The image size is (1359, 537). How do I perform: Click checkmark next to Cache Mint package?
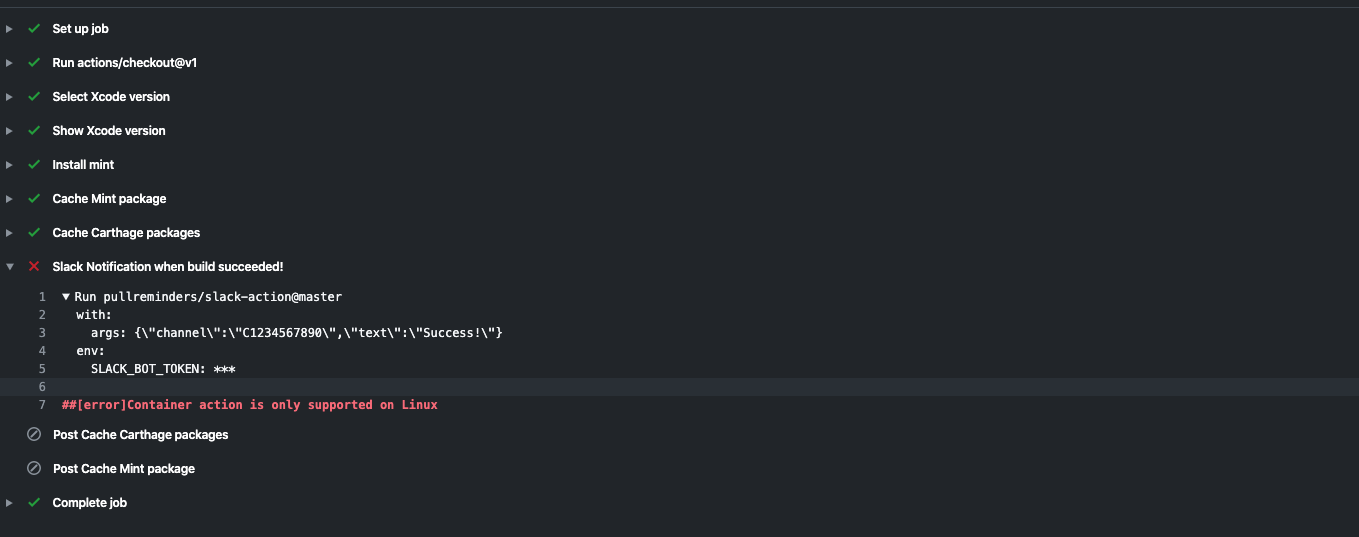(x=34, y=199)
